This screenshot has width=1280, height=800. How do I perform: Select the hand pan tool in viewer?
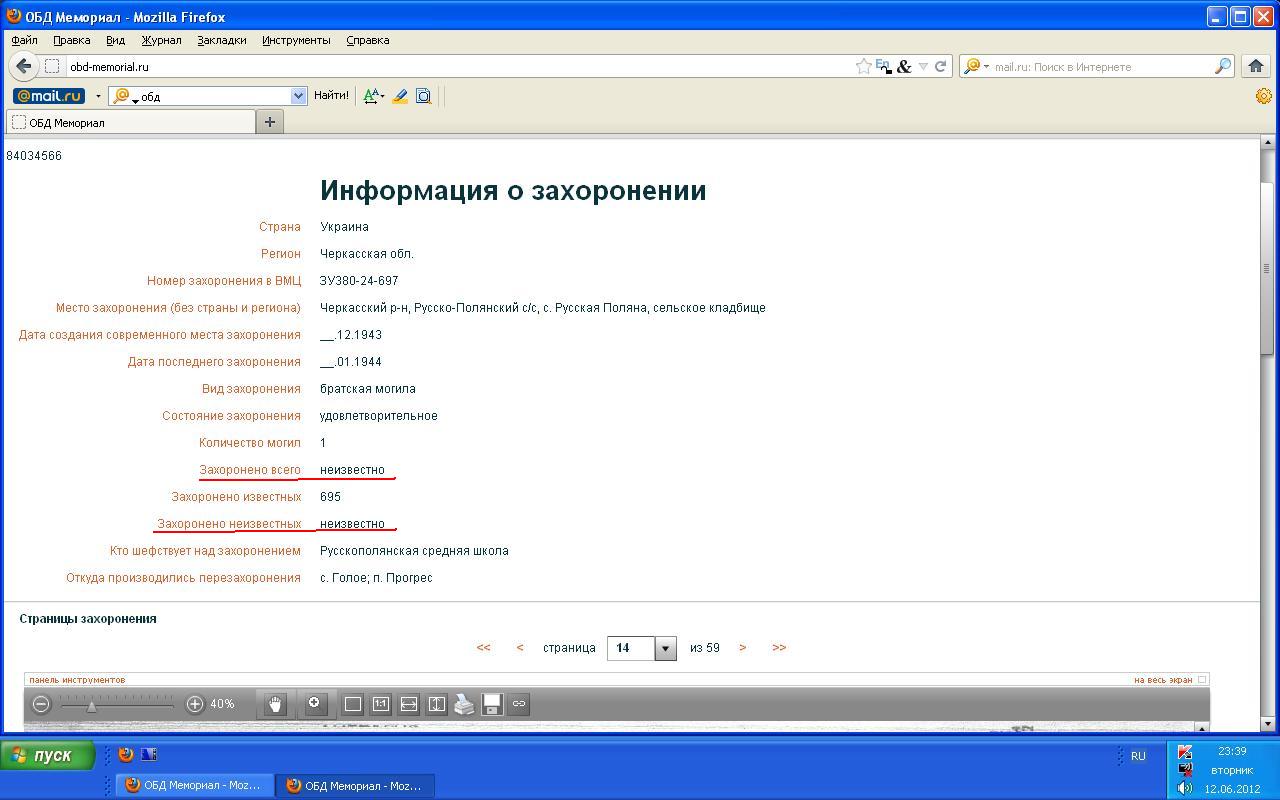[x=275, y=704]
